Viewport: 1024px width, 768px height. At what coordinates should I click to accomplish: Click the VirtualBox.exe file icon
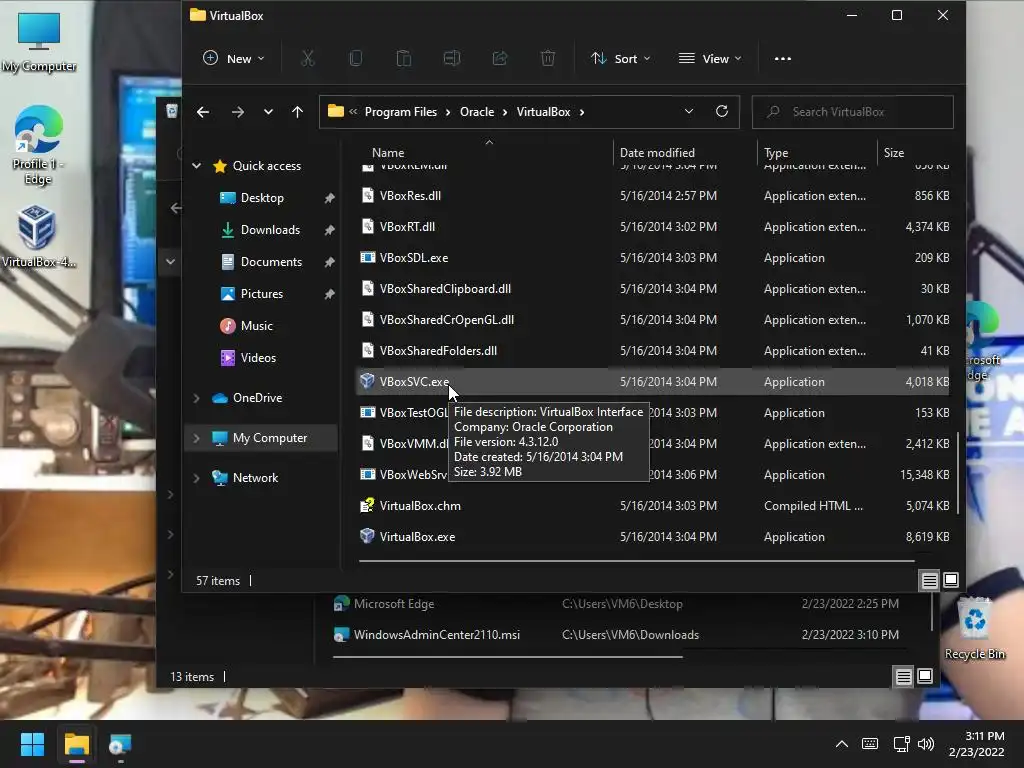[368, 536]
